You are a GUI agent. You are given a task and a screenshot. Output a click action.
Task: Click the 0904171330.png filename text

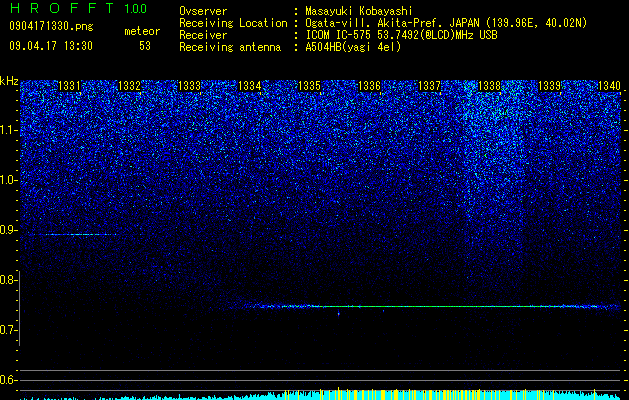pos(51,27)
